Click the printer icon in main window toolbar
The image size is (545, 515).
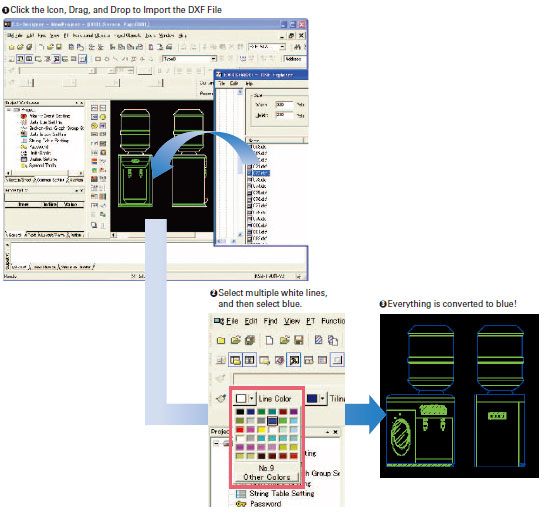tap(169, 47)
